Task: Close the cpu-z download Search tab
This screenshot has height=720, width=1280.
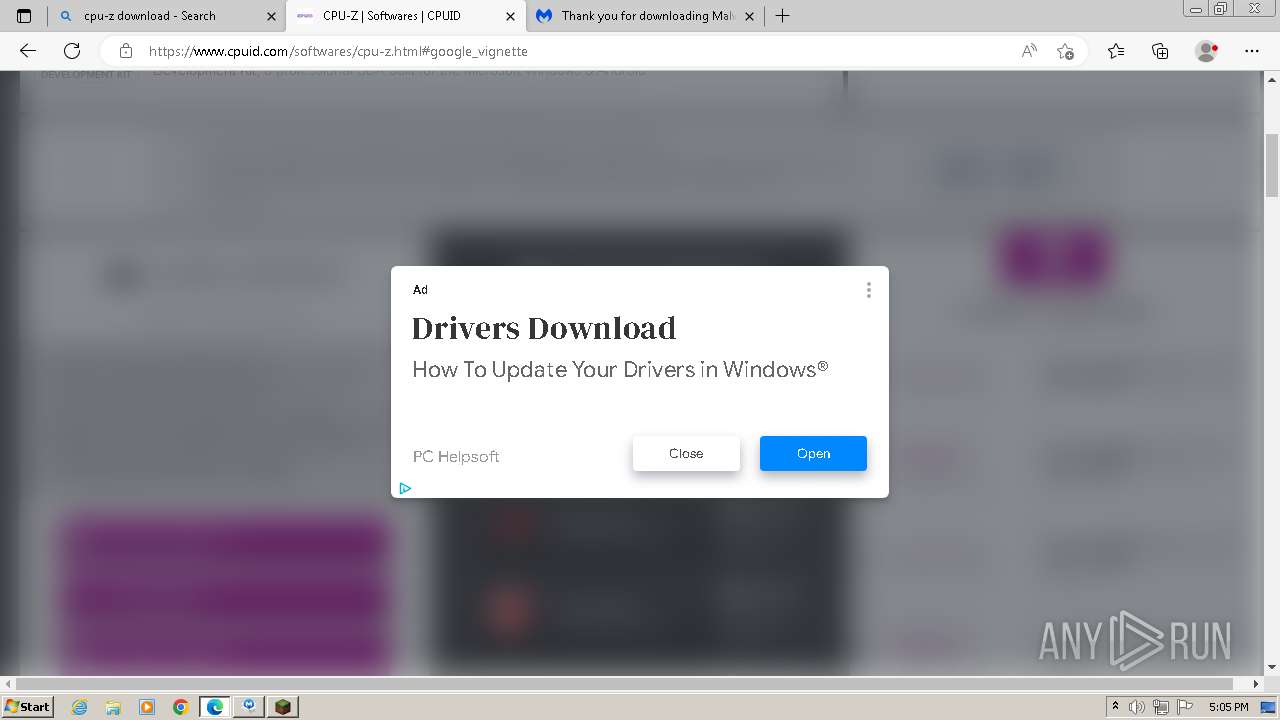Action: (x=271, y=16)
